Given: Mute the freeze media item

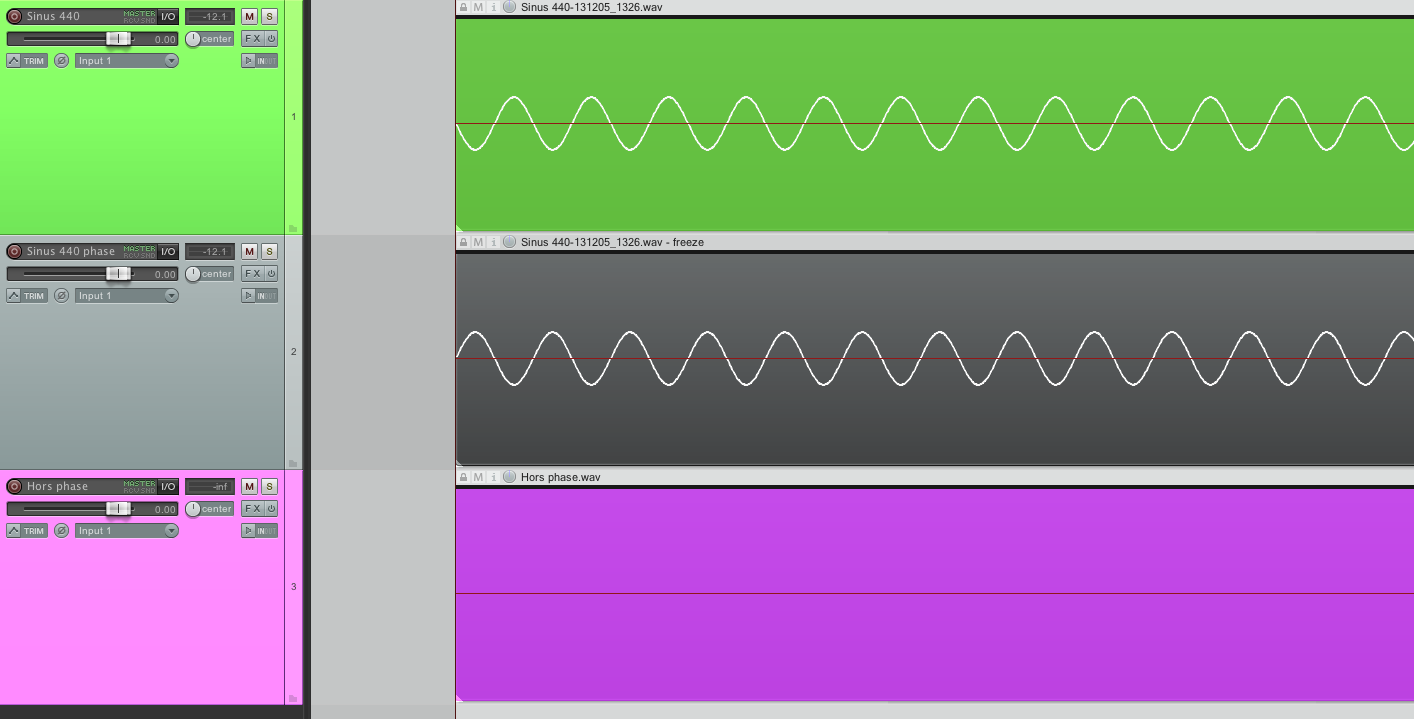Looking at the screenshot, I should click(x=478, y=242).
